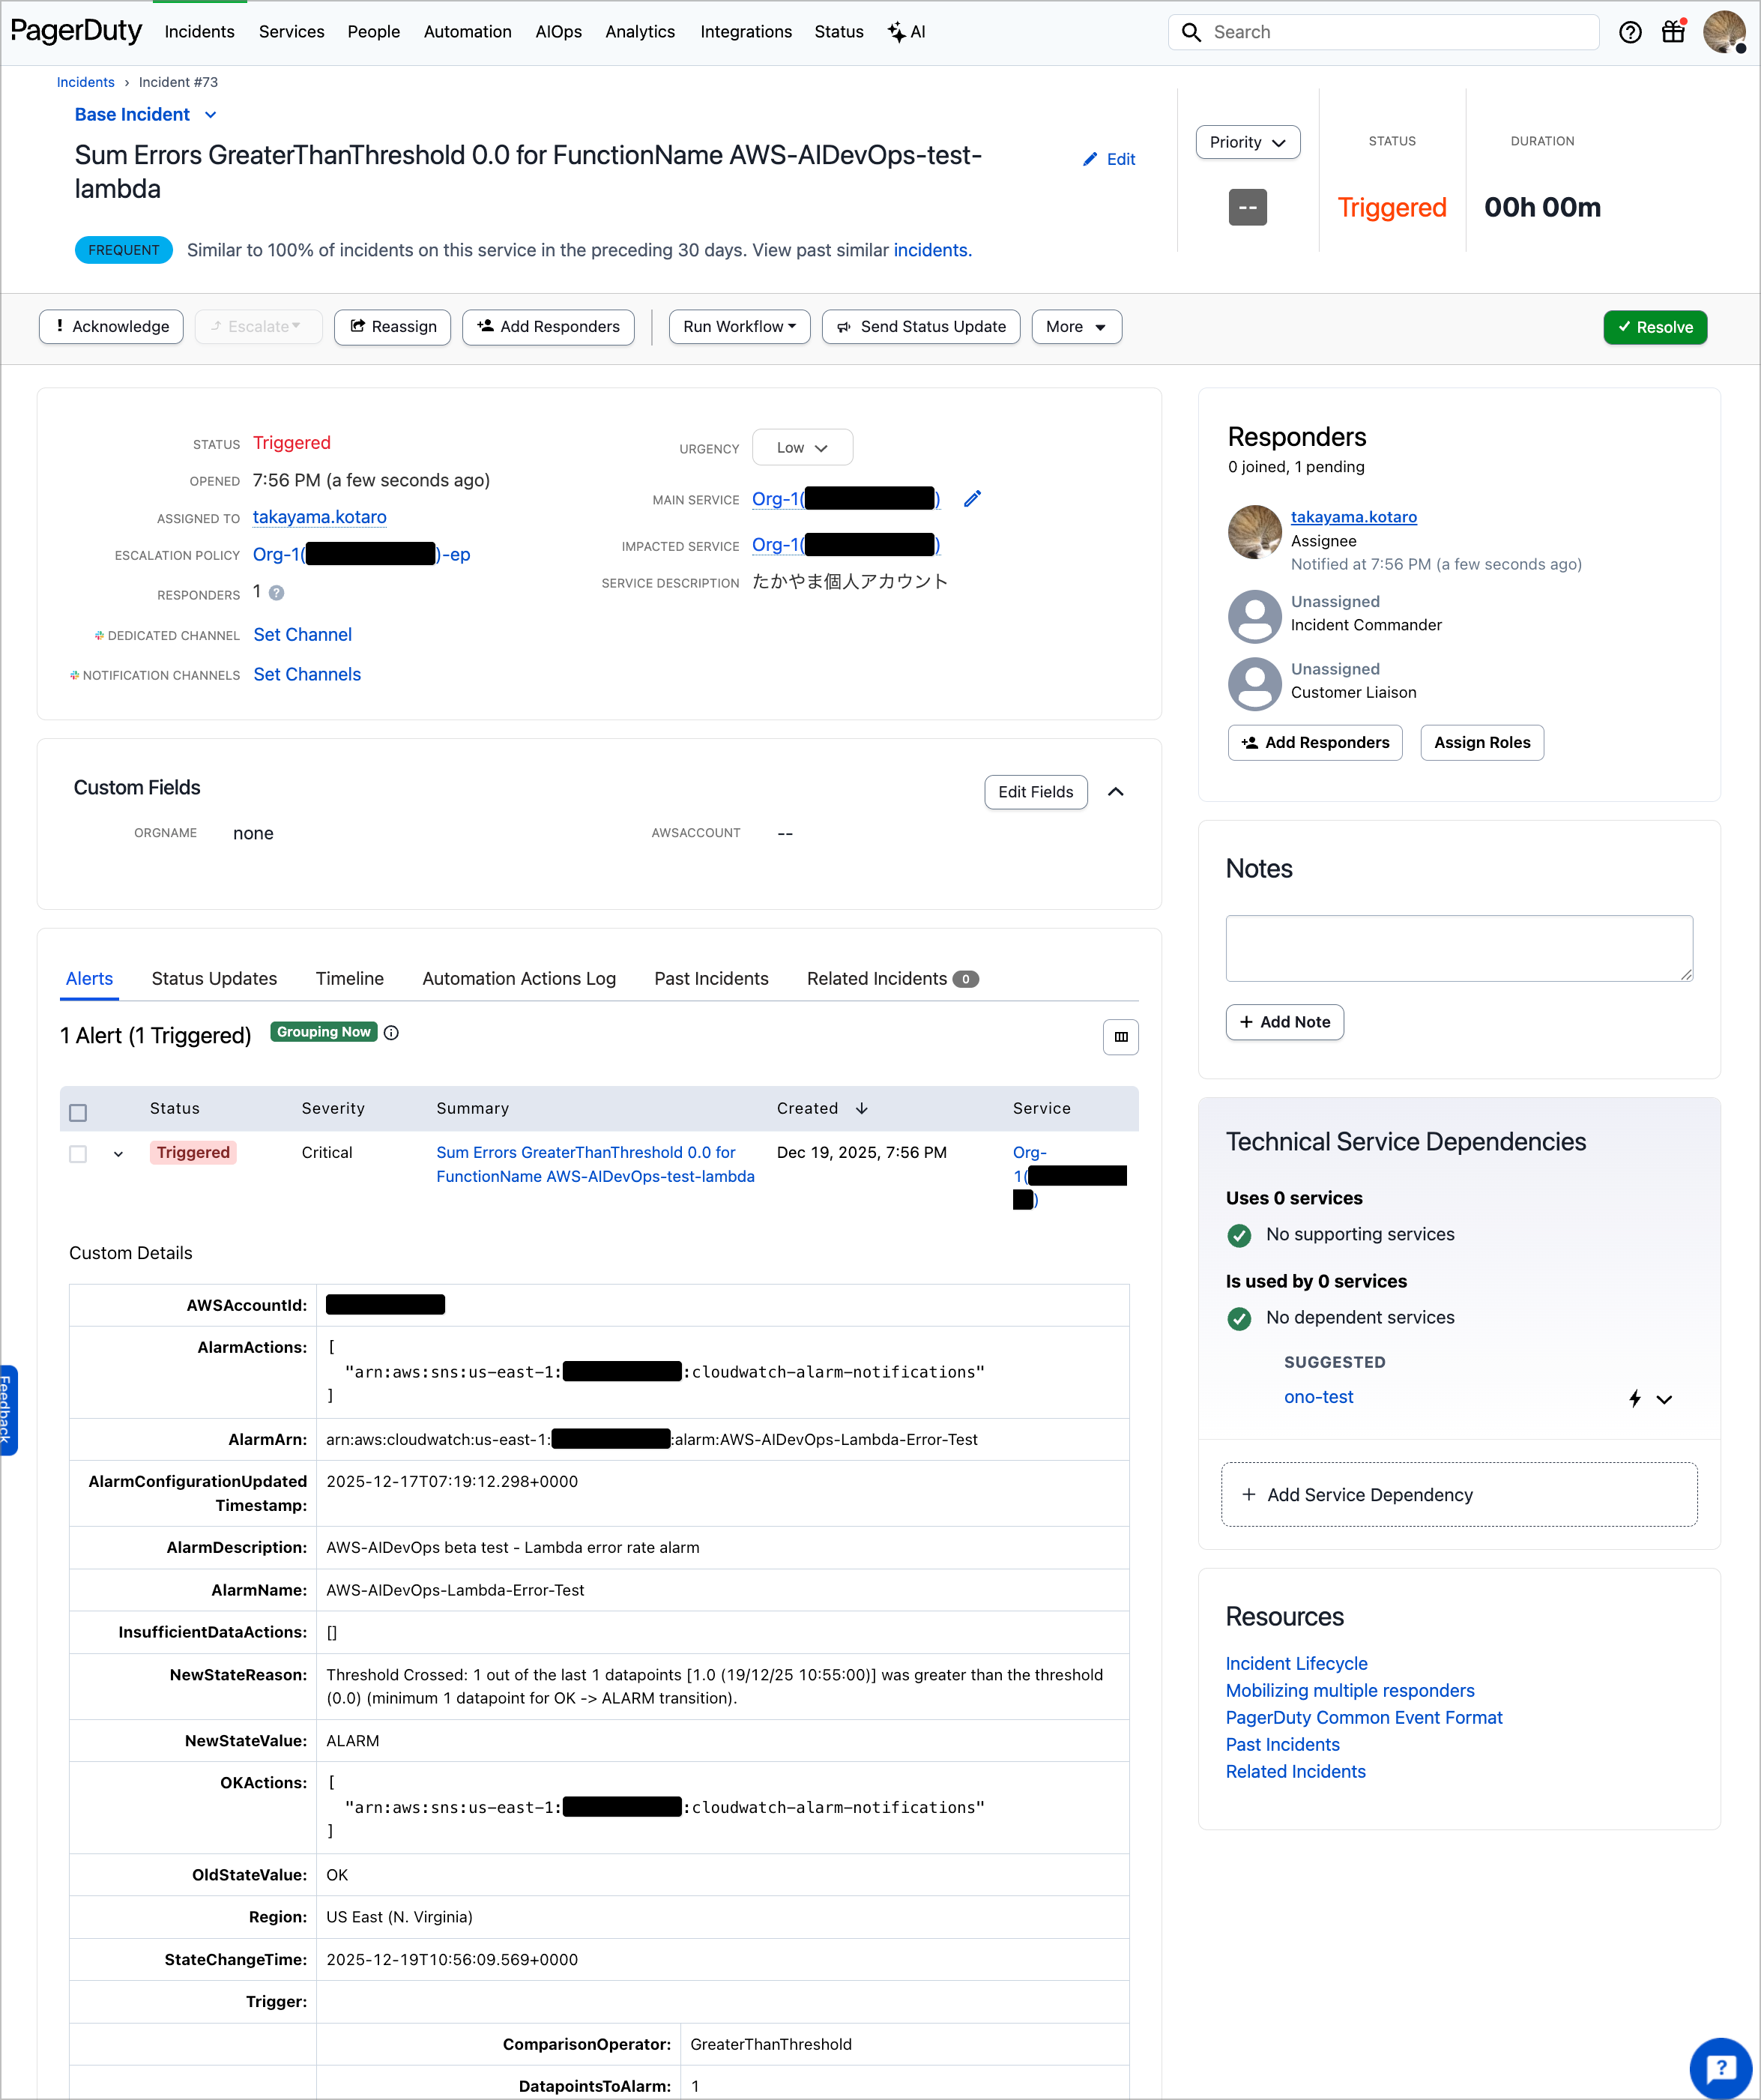Check the Triggered alert row checkbox
1761x2100 pixels.
tap(78, 1154)
